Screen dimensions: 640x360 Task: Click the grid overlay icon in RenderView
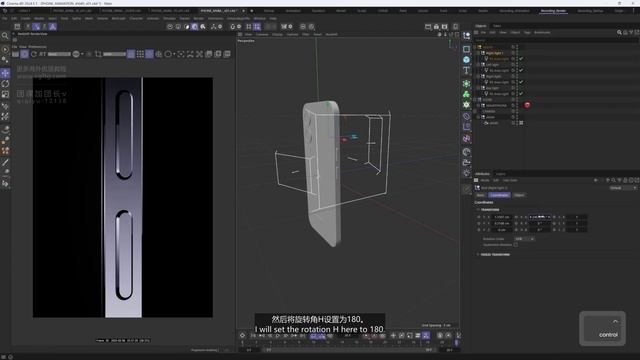[140, 54]
